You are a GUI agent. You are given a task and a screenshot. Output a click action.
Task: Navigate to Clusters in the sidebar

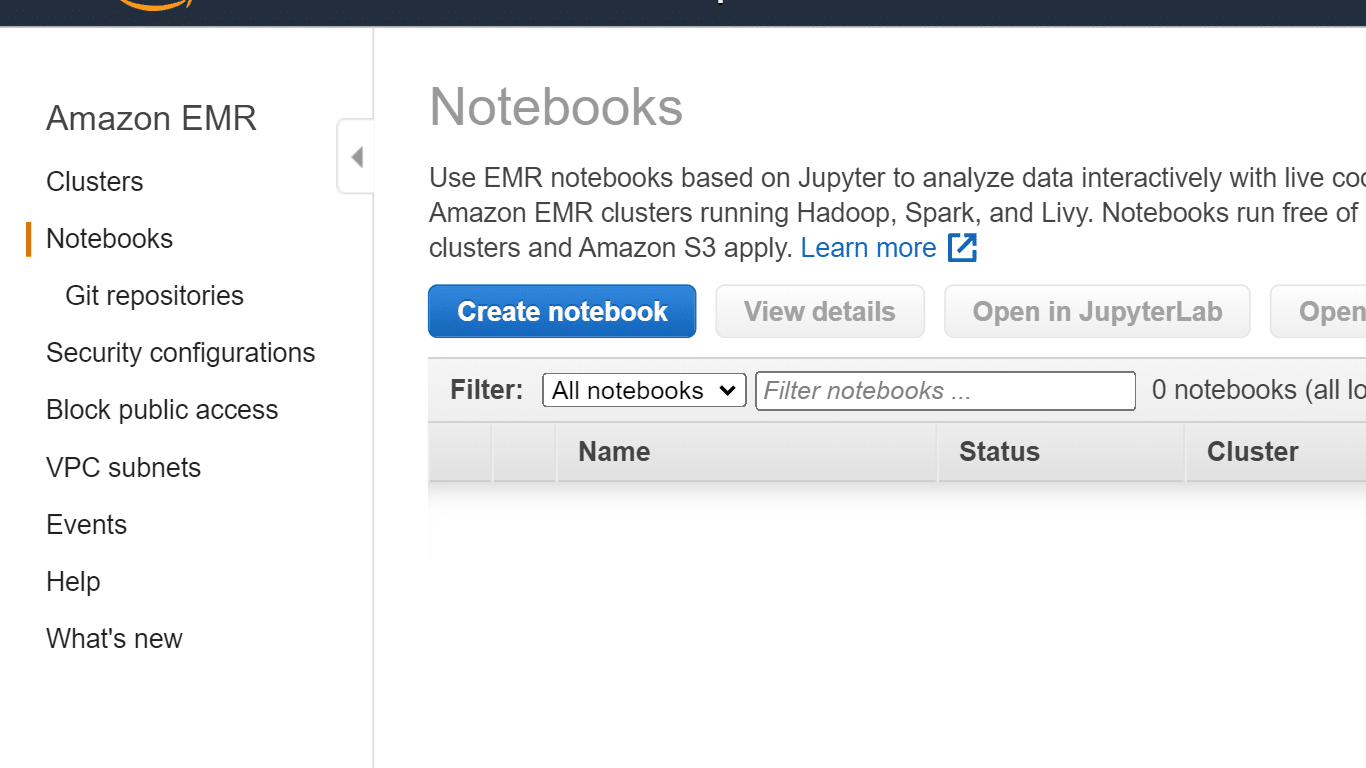(x=94, y=181)
